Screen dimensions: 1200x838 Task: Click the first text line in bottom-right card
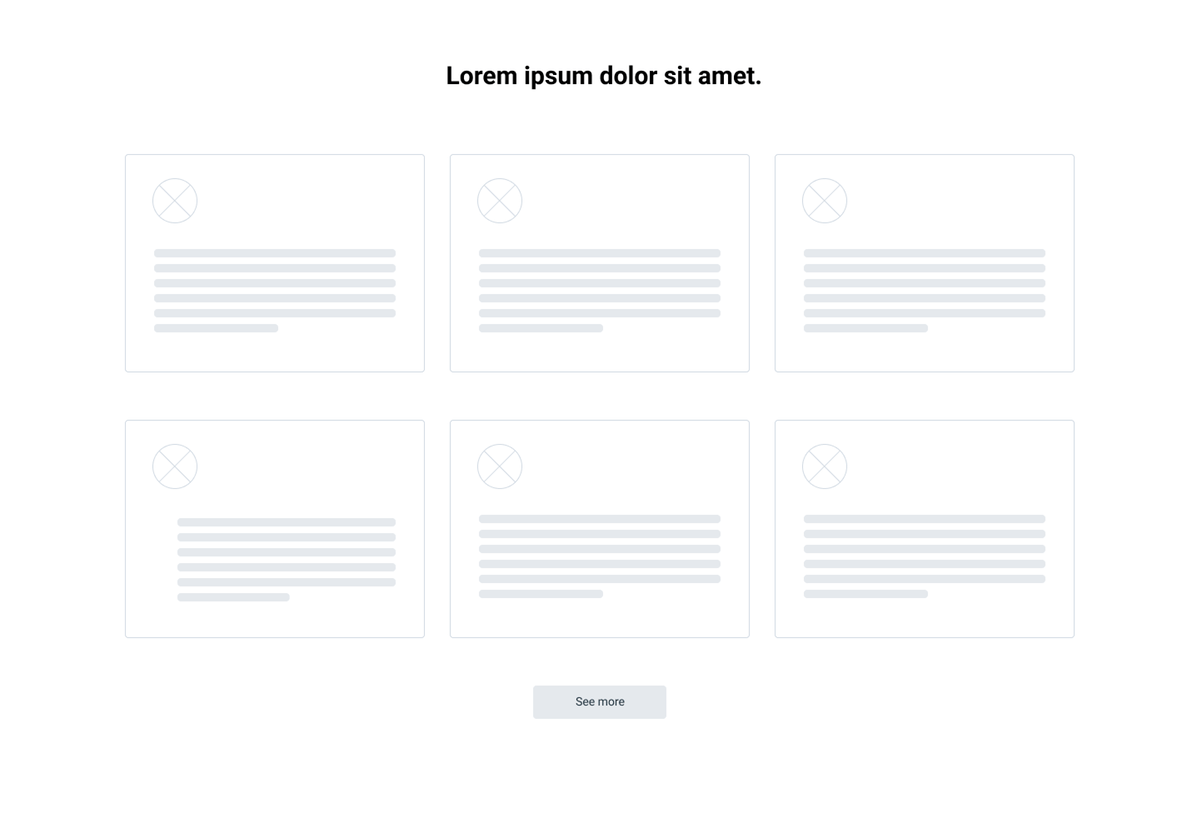924,519
